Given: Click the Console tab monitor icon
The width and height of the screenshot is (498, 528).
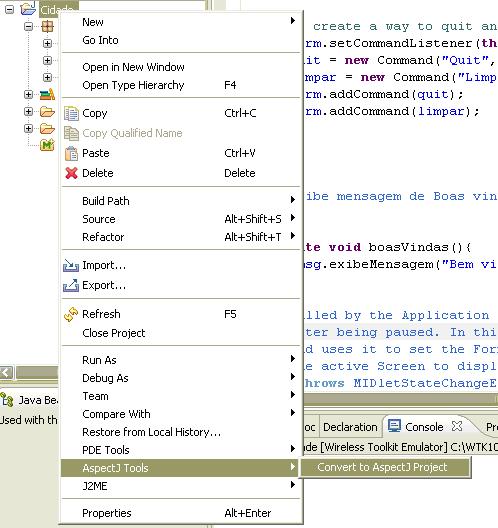Looking at the screenshot, I should (394, 426).
